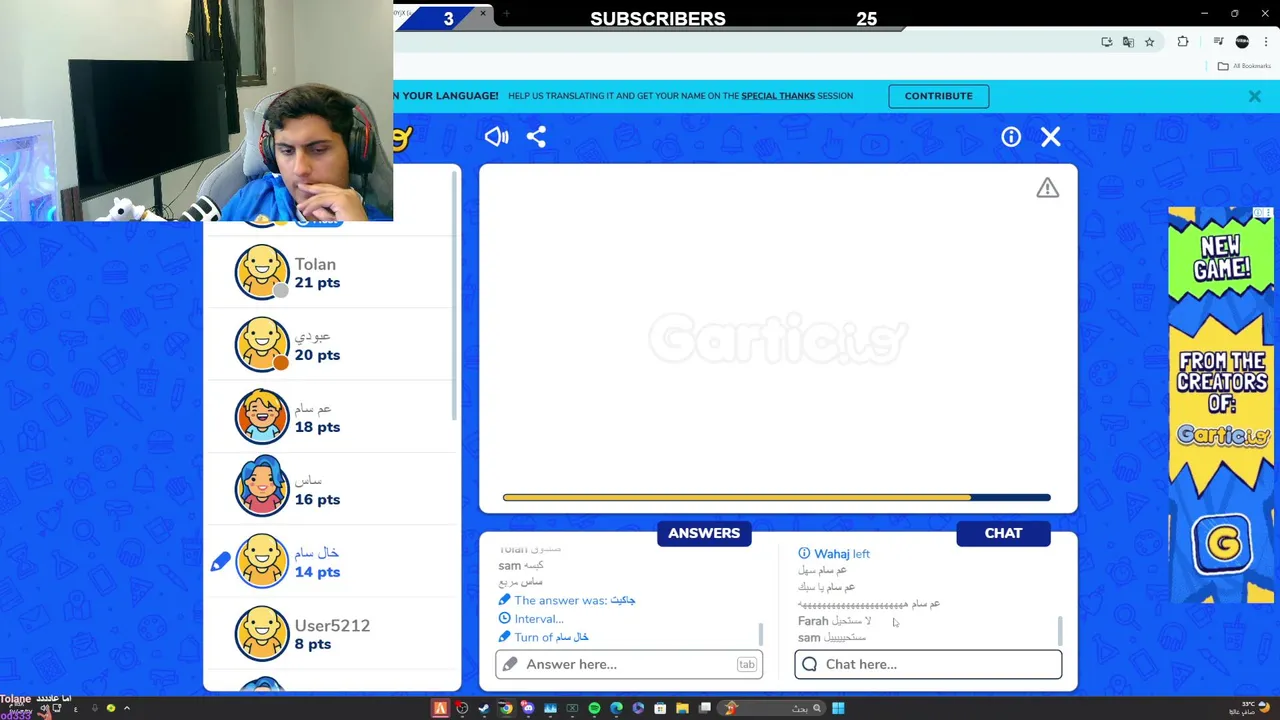Report drawing with the warning triangle icon
Screen dimensions: 1280x720
[1047, 188]
